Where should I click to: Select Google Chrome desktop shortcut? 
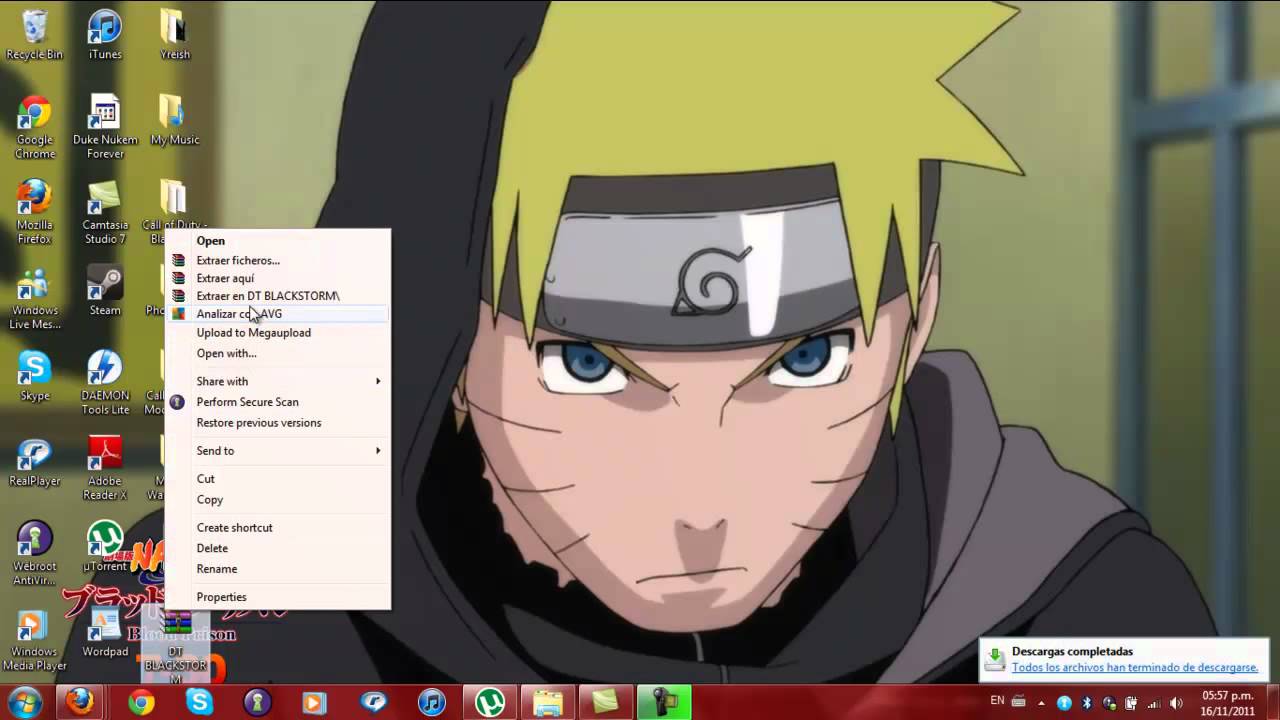point(35,127)
